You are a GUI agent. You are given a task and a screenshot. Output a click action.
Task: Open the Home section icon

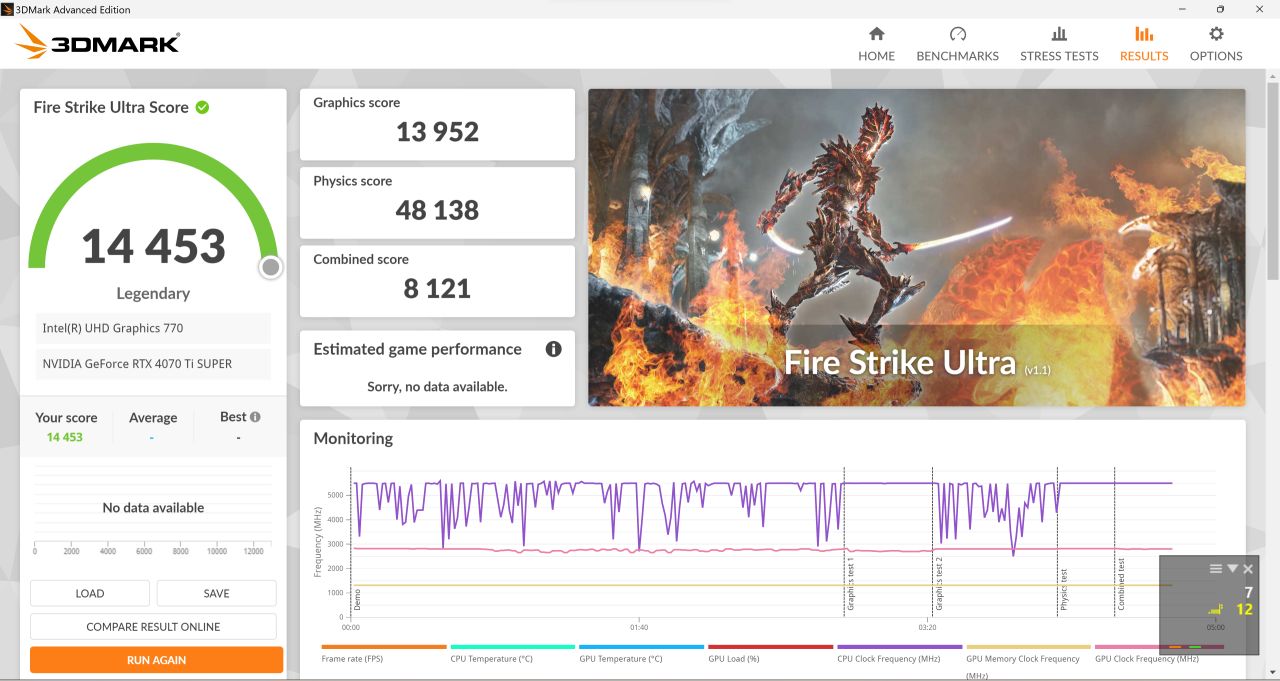click(x=876, y=34)
